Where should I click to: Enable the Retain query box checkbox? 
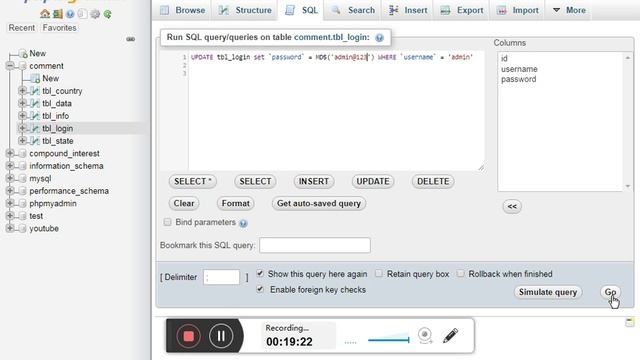coord(379,273)
